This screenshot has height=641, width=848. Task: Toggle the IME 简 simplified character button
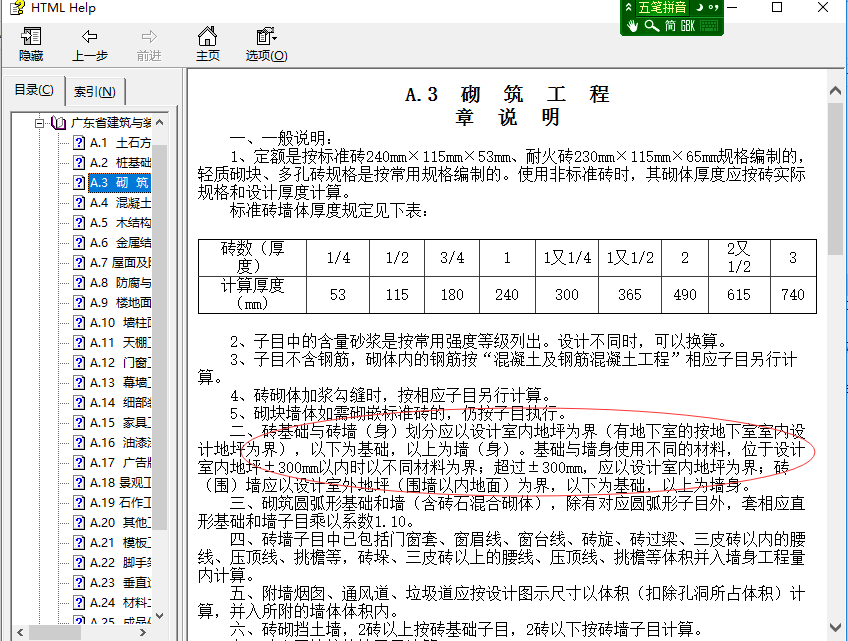click(670, 25)
